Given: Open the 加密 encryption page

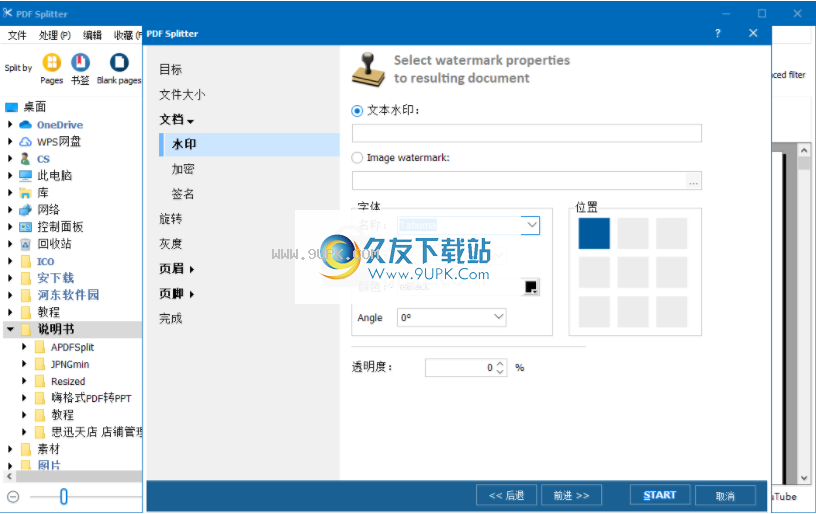Looking at the screenshot, I should [x=183, y=169].
